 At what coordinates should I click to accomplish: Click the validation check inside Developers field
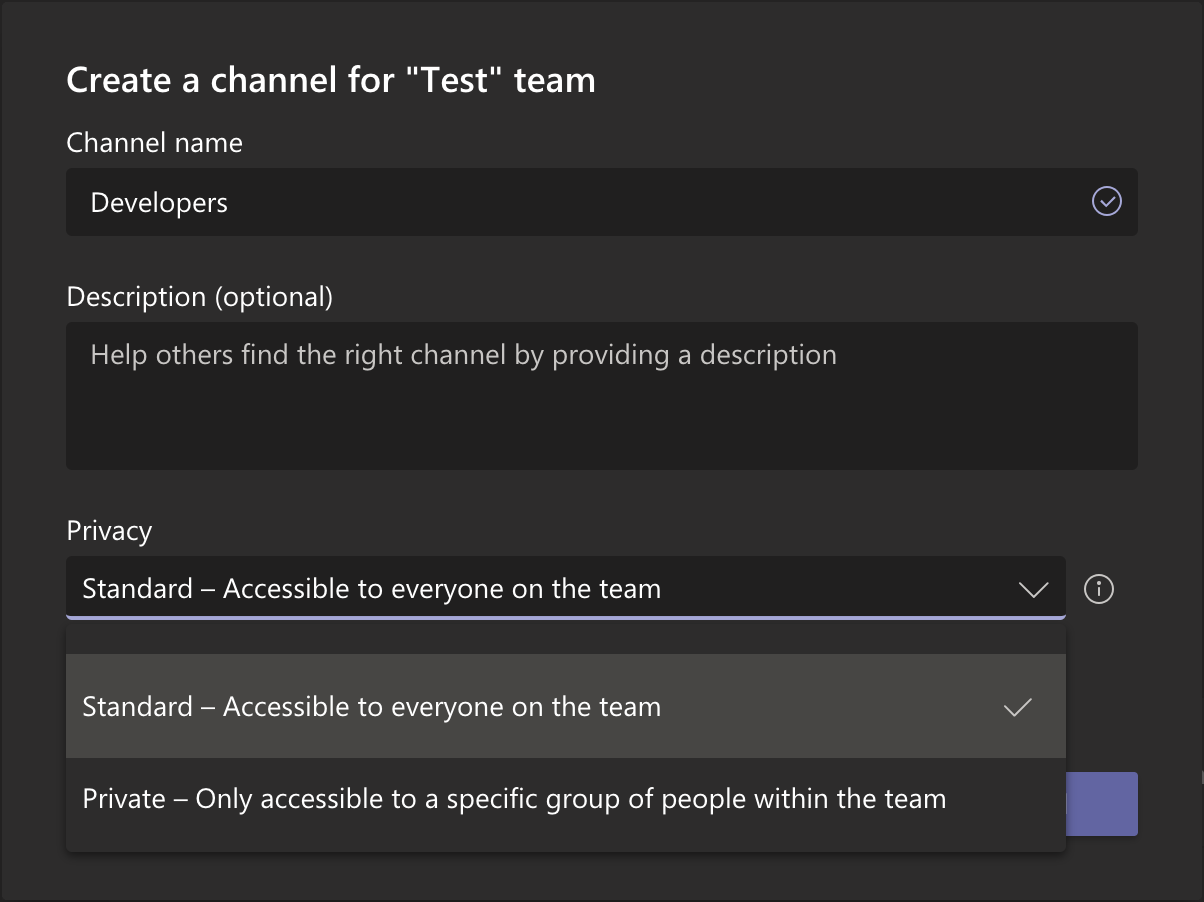[x=1105, y=202]
